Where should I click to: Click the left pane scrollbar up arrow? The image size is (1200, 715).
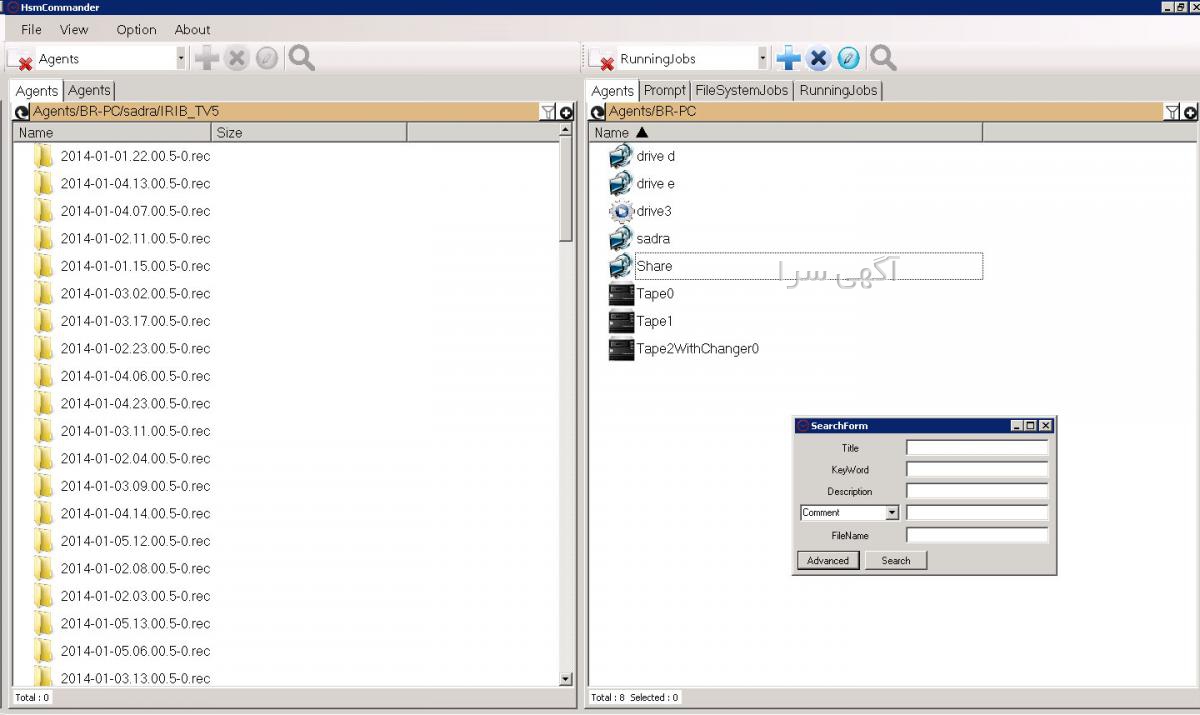coord(566,131)
